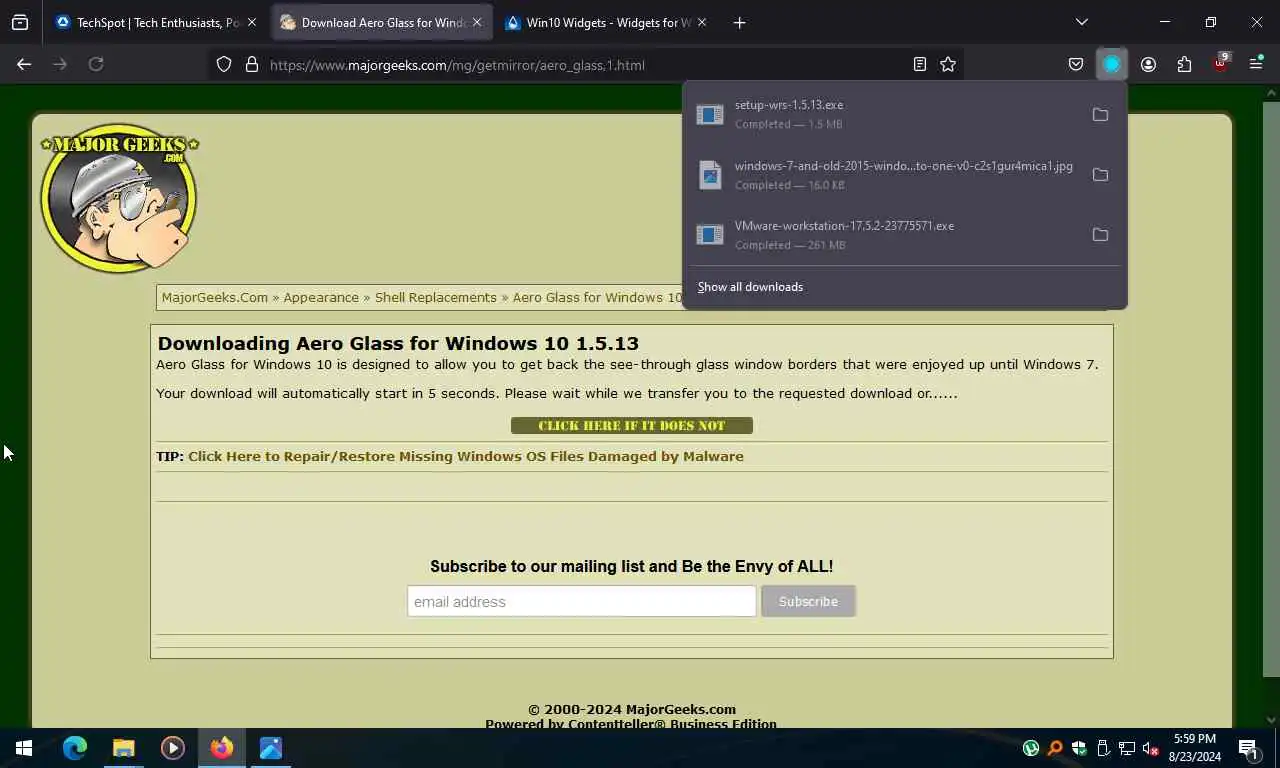This screenshot has height=768, width=1280.
Task: Click the MajorGeeks logo image
Action: point(119,198)
